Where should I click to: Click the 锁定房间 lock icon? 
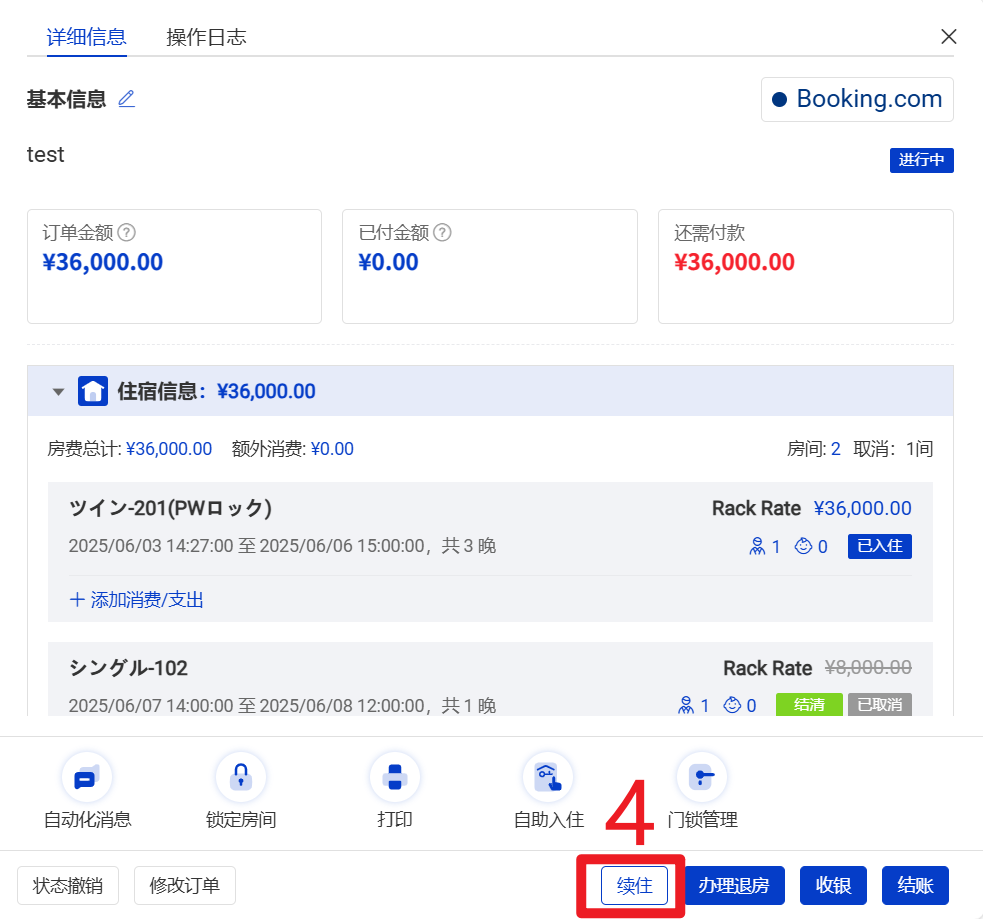240,777
